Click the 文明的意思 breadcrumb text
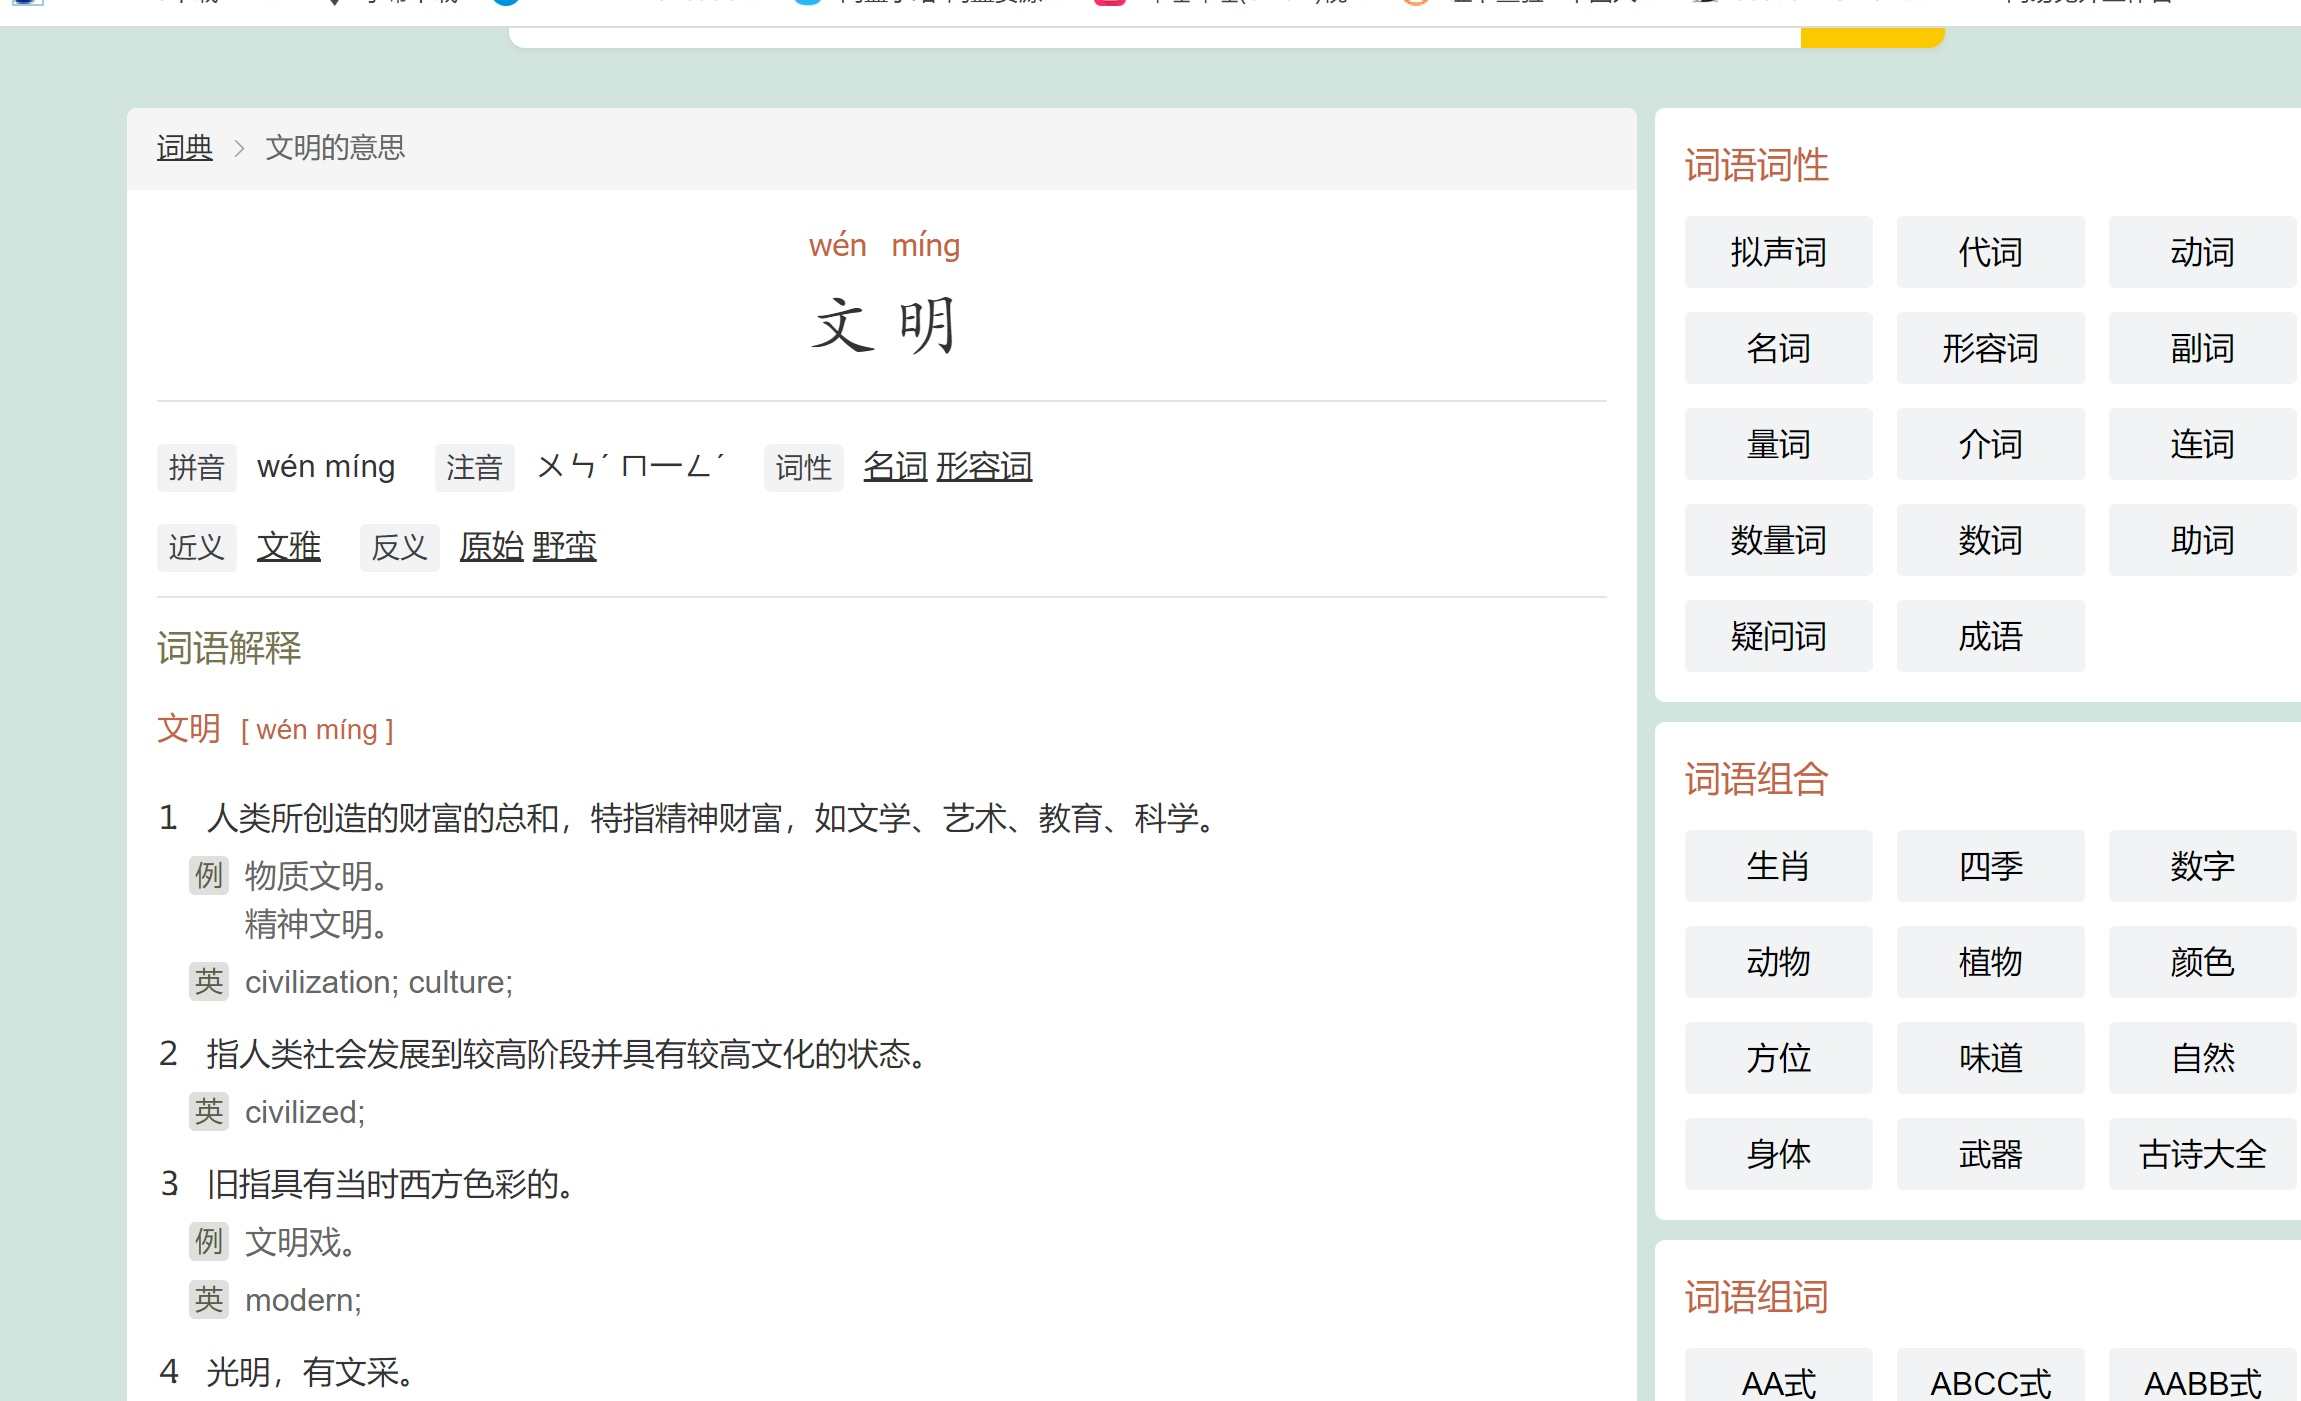The image size is (2301, 1401). pos(335,148)
